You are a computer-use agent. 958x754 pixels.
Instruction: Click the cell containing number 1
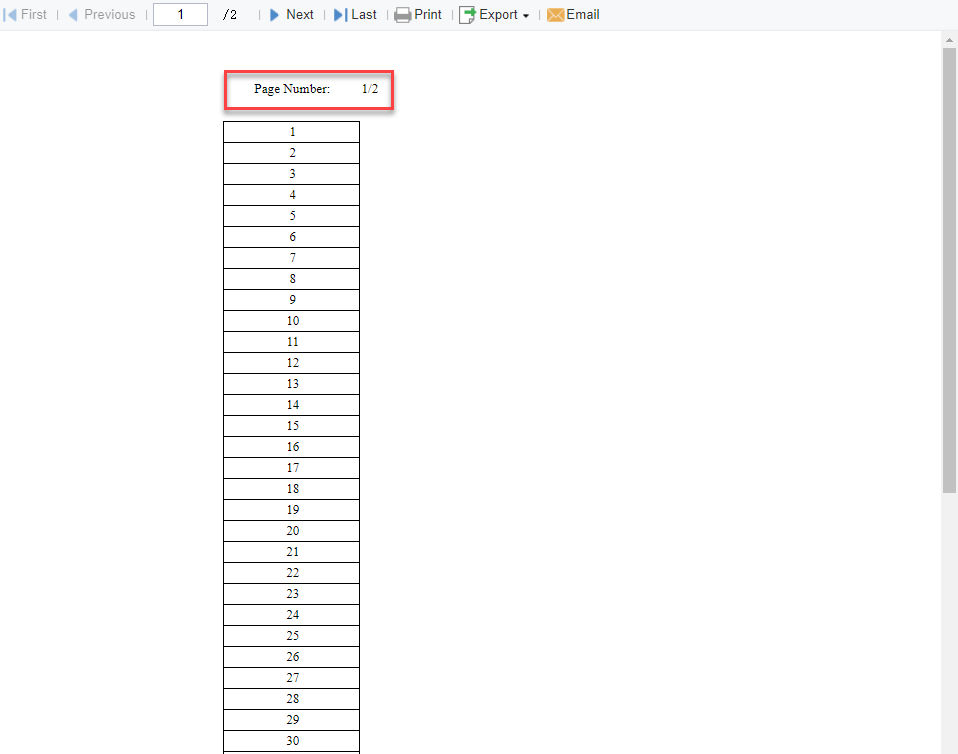point(292,131)
